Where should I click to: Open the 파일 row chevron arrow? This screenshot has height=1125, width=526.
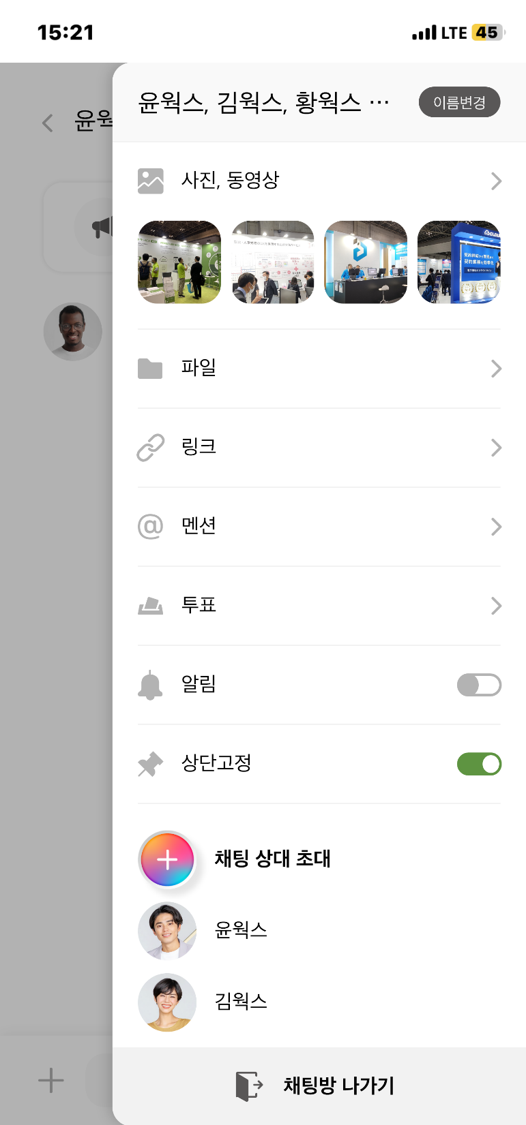[496, 369]
